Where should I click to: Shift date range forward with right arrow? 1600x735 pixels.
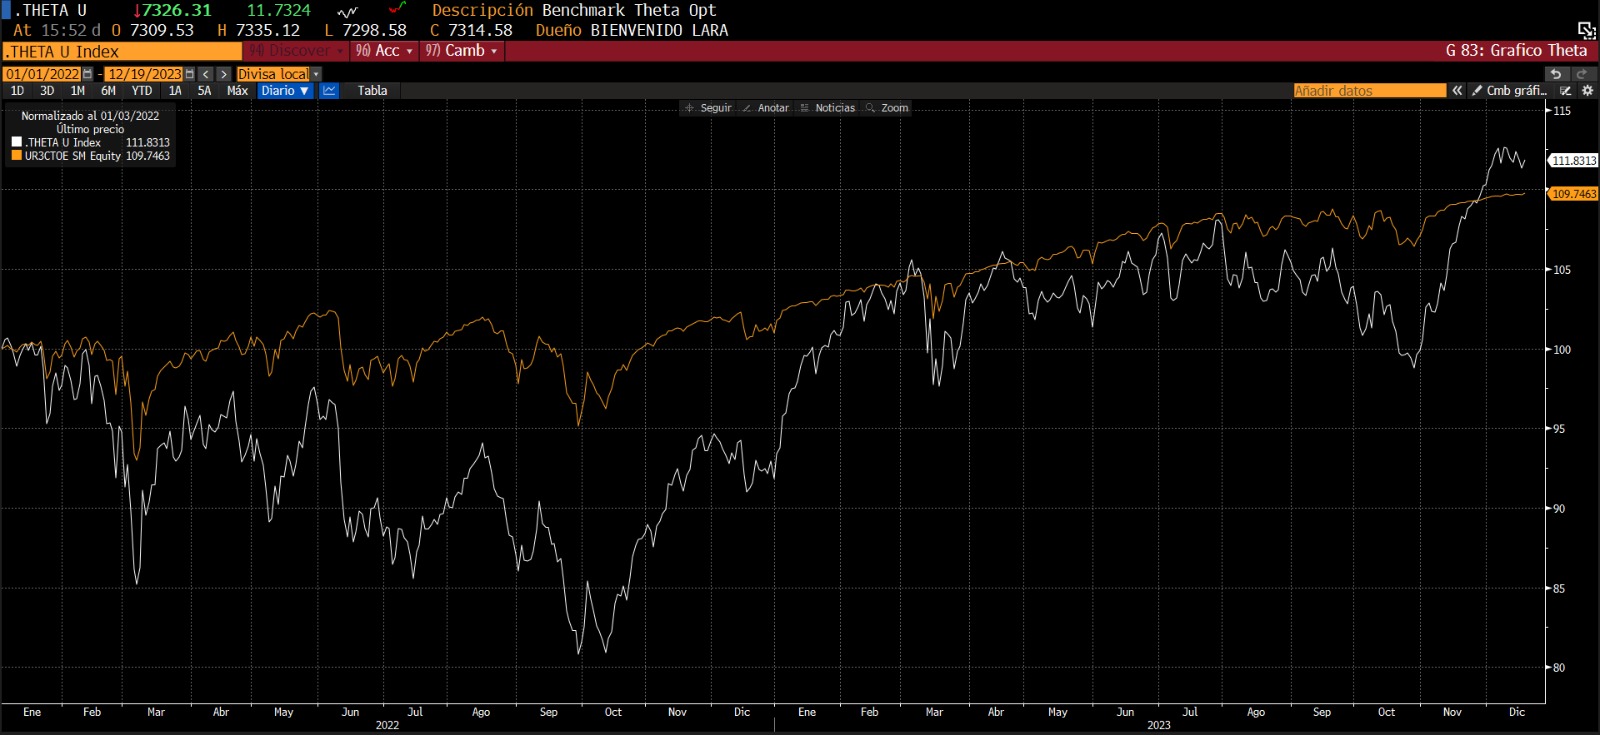(224, 74)
